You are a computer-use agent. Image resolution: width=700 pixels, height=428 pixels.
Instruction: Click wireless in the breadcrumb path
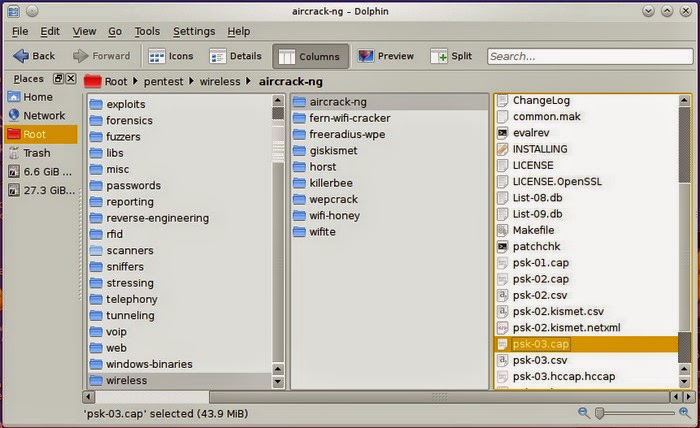tap(220, 82)
